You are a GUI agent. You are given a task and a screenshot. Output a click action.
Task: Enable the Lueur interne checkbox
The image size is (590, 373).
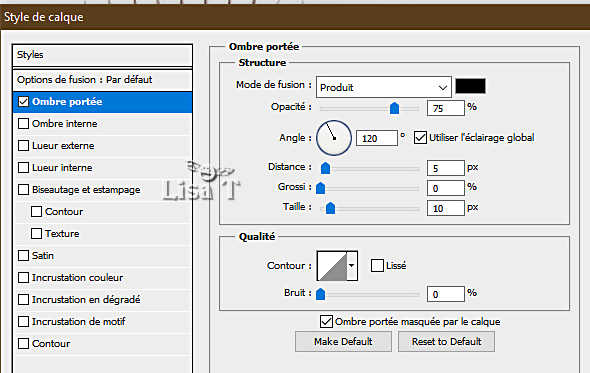23,167
